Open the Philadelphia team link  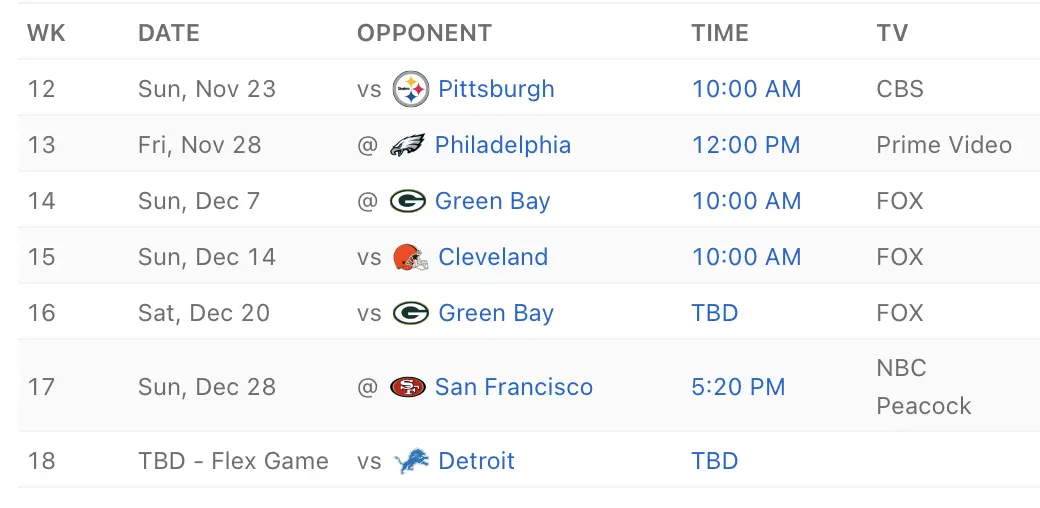coord(502,145)
